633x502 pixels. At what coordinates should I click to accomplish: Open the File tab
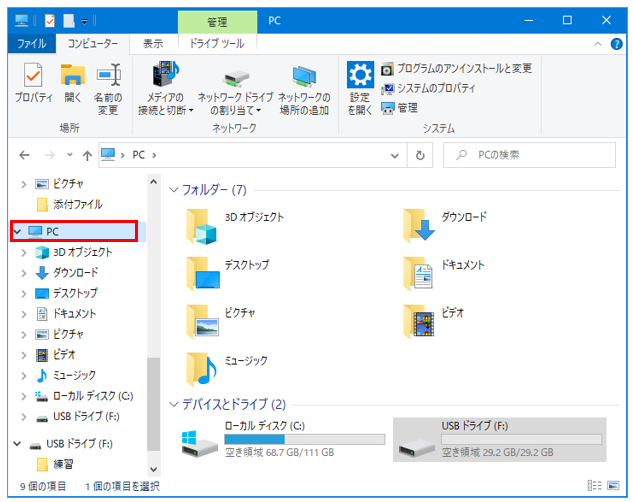(x=31, y=43)
